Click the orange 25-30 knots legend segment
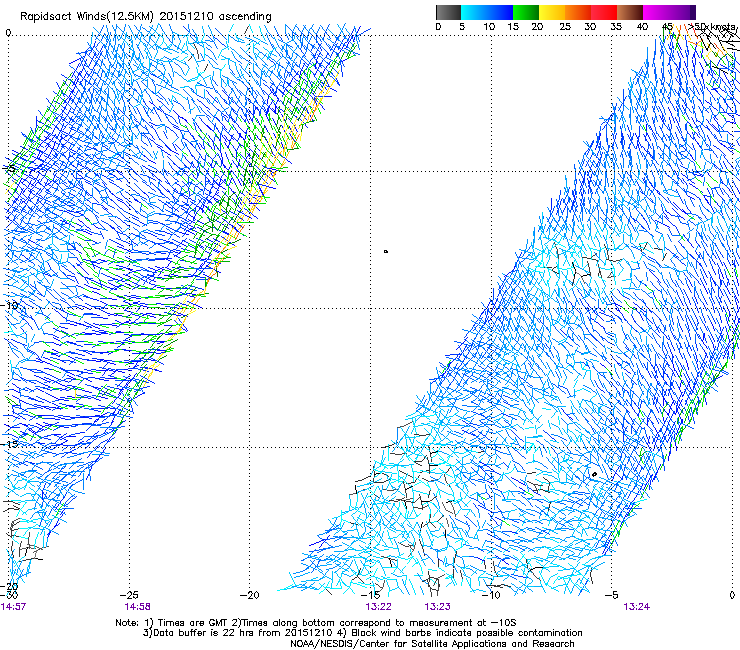This screenshot has height=650, width=740. [578, 12]
